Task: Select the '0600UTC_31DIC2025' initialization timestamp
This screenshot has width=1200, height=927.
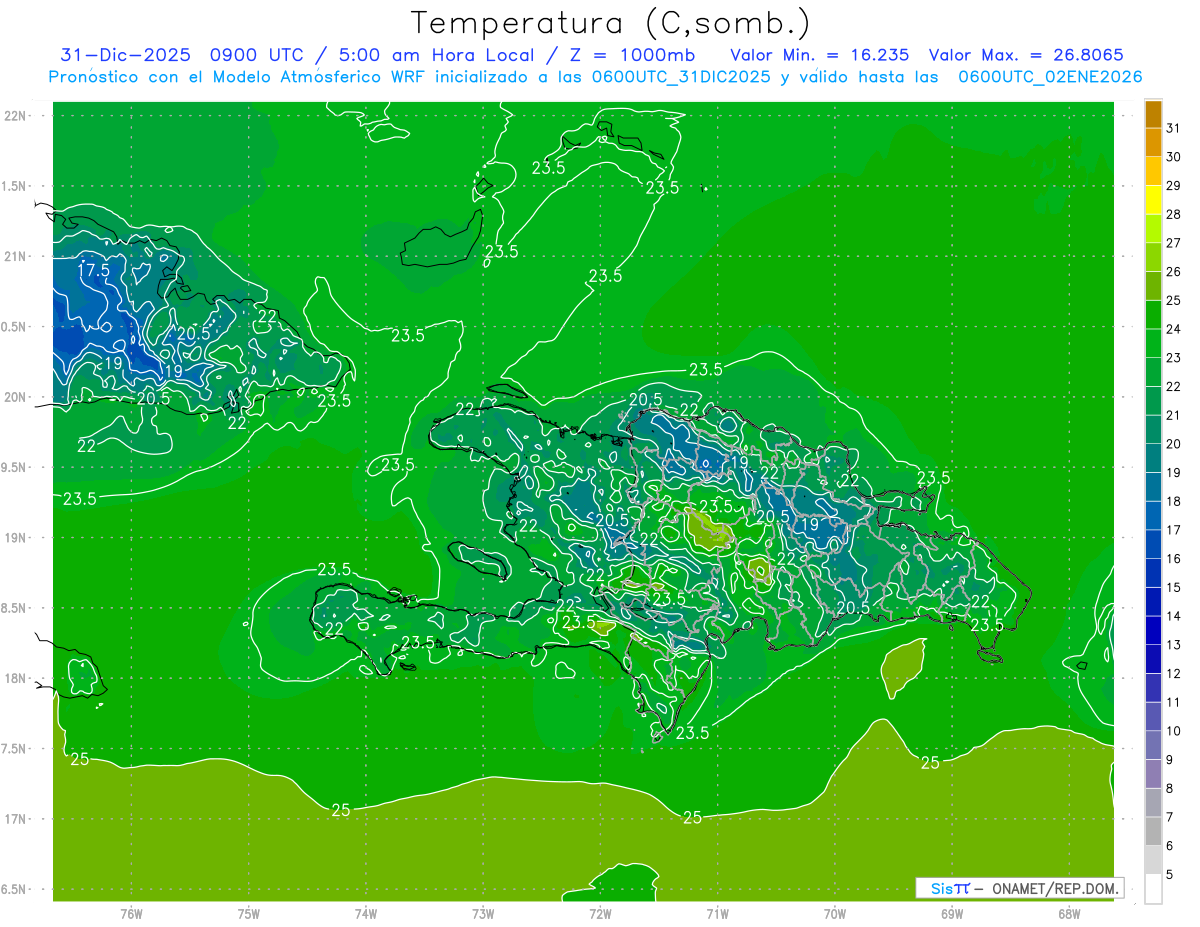Action: (x=680, y=77)
